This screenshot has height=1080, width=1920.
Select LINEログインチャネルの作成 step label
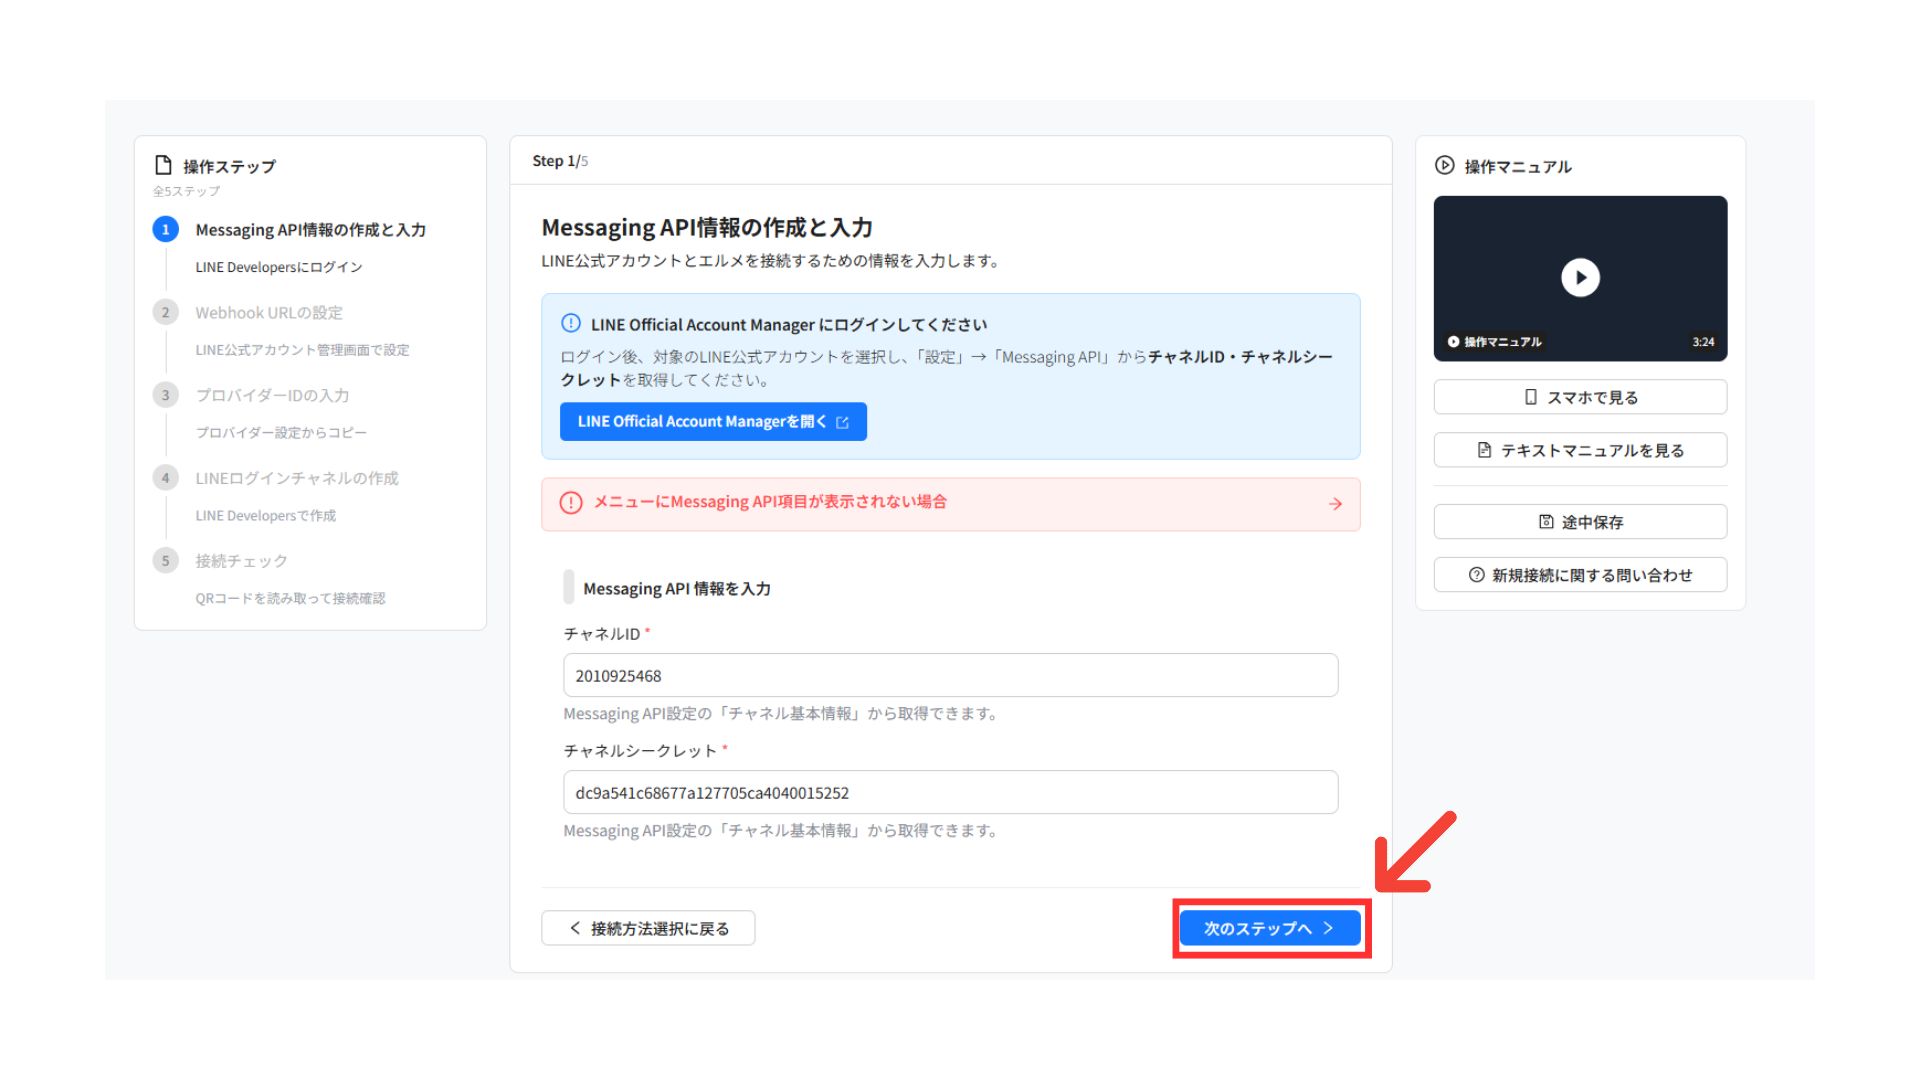[297, 478]
